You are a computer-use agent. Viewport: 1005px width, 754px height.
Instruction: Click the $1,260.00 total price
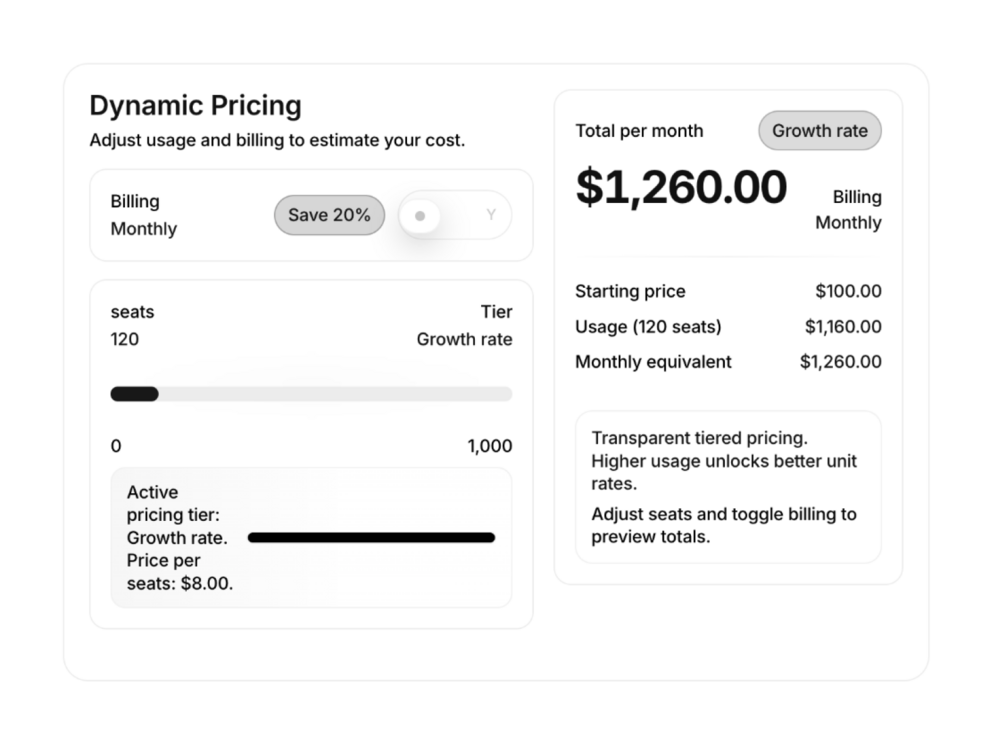click(x=681, y=187)
